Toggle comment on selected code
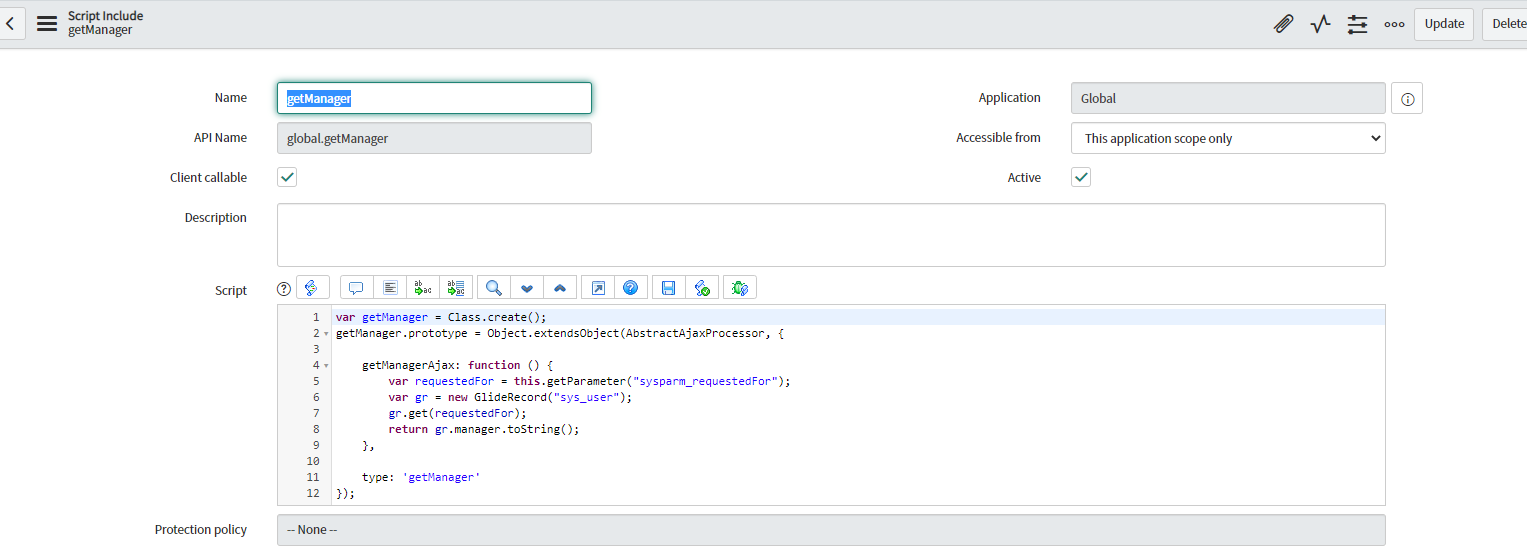 click(356, 288)
